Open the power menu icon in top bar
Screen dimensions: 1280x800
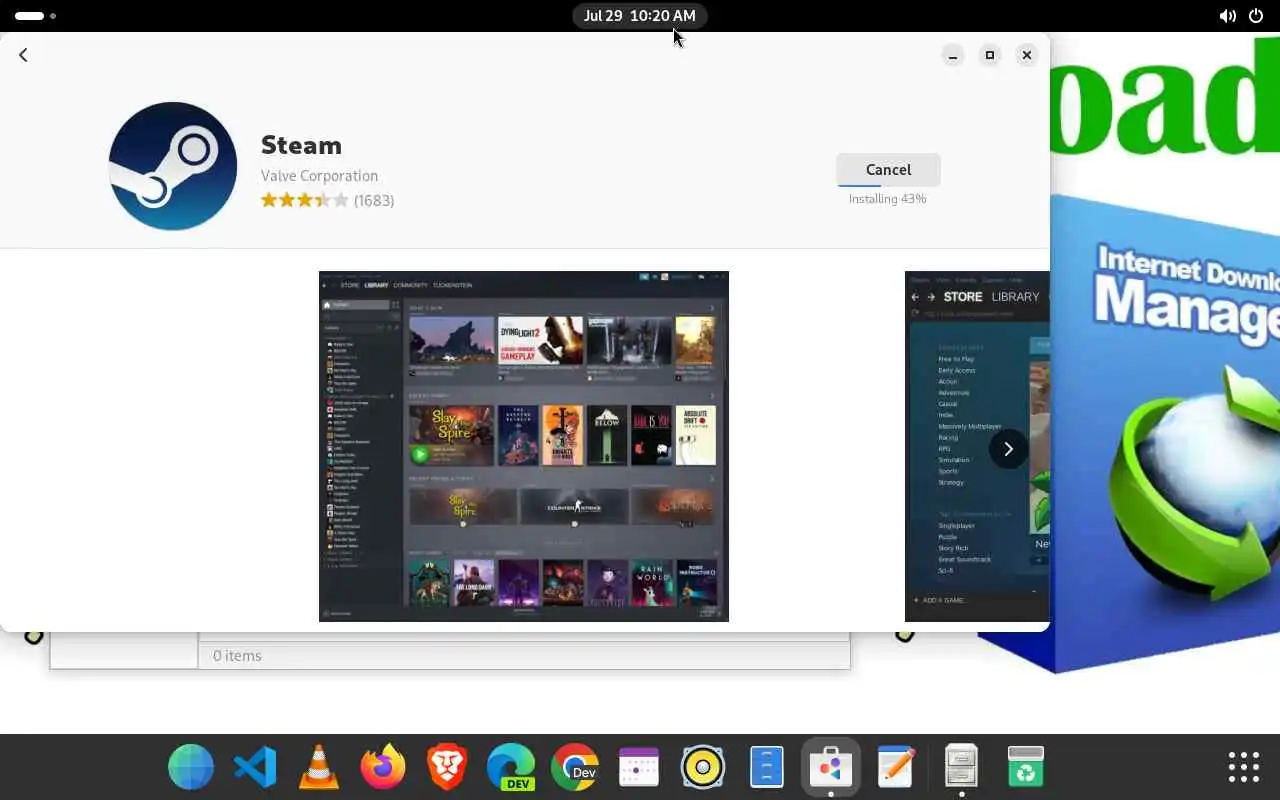[1256, 16]
